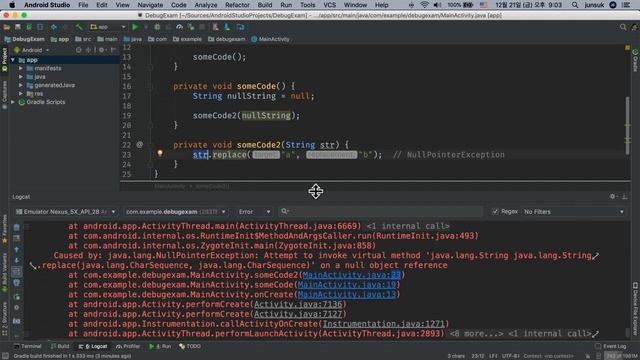Collapse the app module tree node

13,60
